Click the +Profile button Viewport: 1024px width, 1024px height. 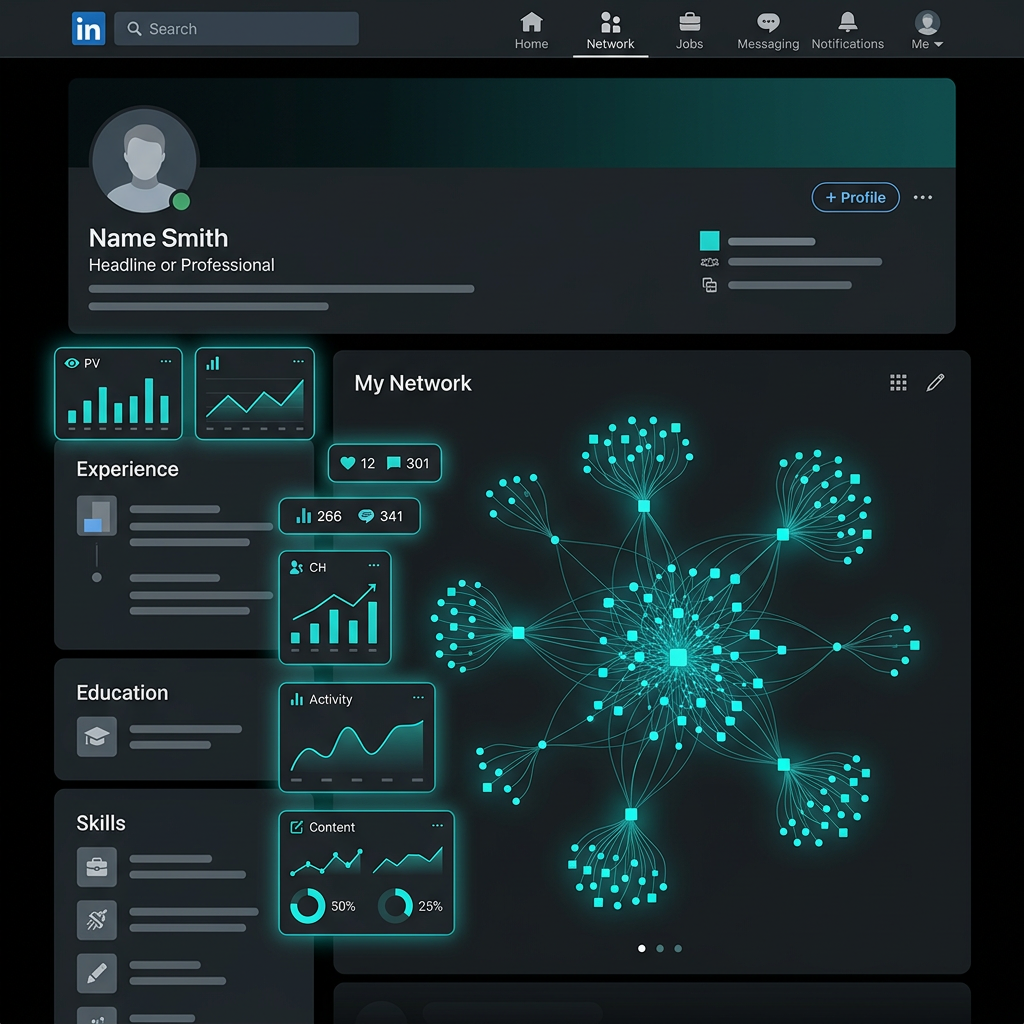[855, 197]
